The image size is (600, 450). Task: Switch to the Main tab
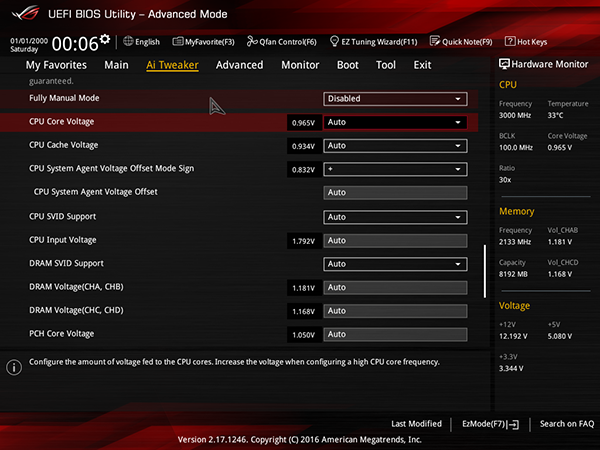click(116, 65)
